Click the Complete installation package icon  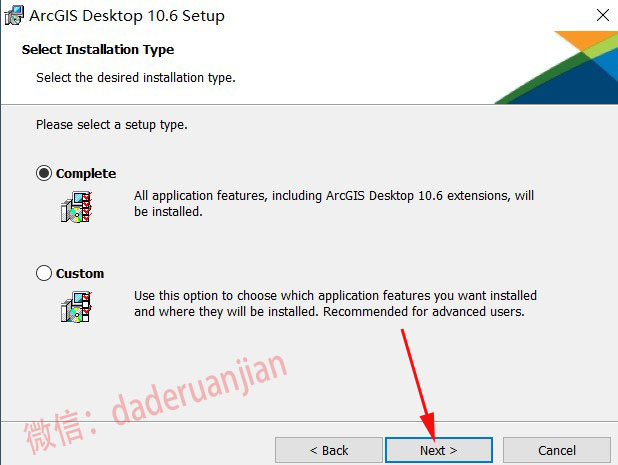coord(76,207)
